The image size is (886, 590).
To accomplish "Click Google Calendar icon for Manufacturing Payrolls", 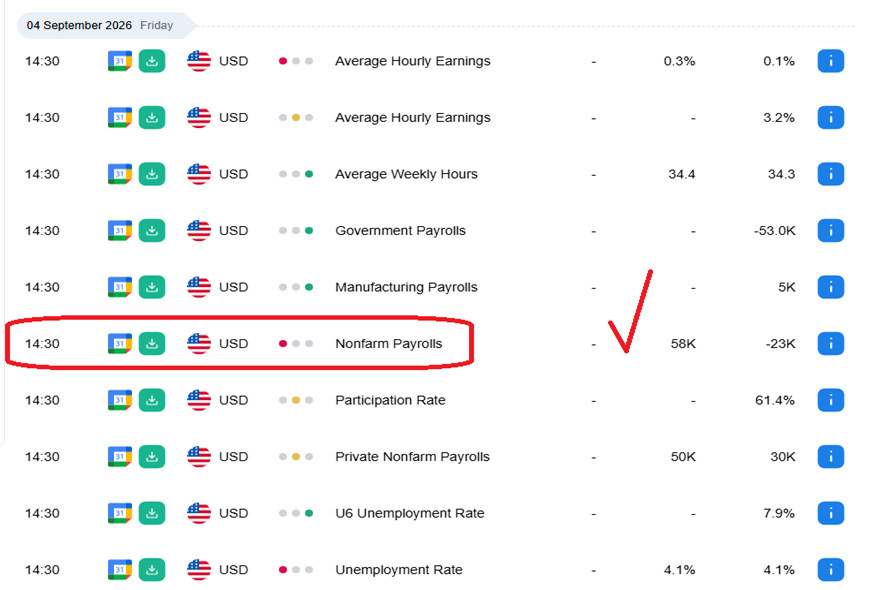I will click(x=120, y=287).
